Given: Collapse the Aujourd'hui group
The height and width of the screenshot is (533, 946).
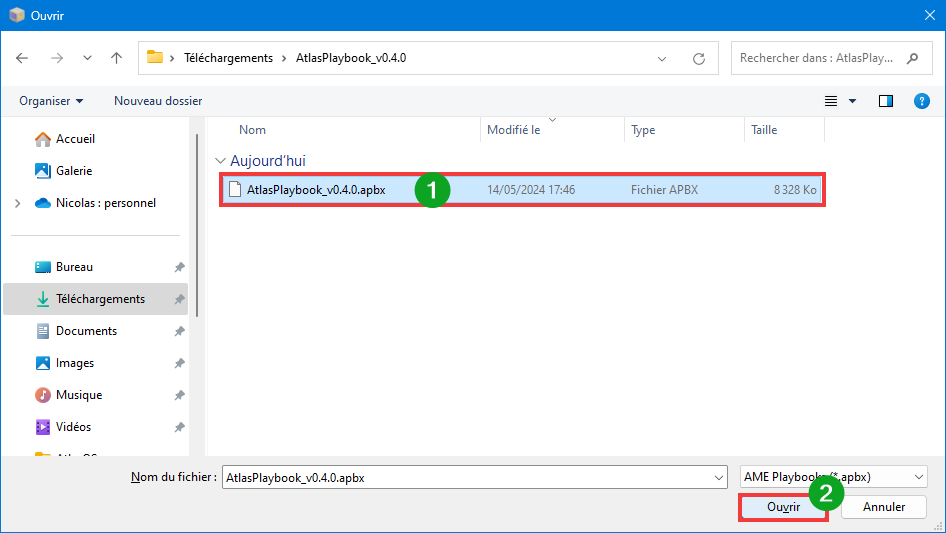Looking at the screenshot, I should tap(220, 161).
